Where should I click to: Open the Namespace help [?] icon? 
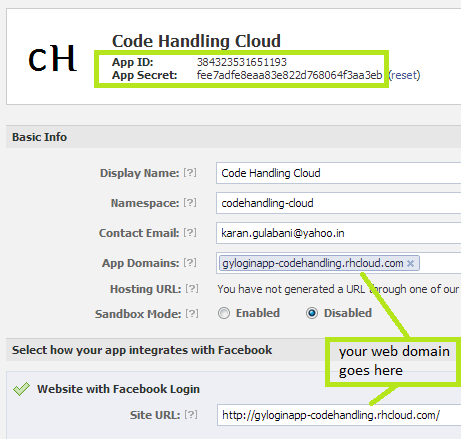point(190,203)
